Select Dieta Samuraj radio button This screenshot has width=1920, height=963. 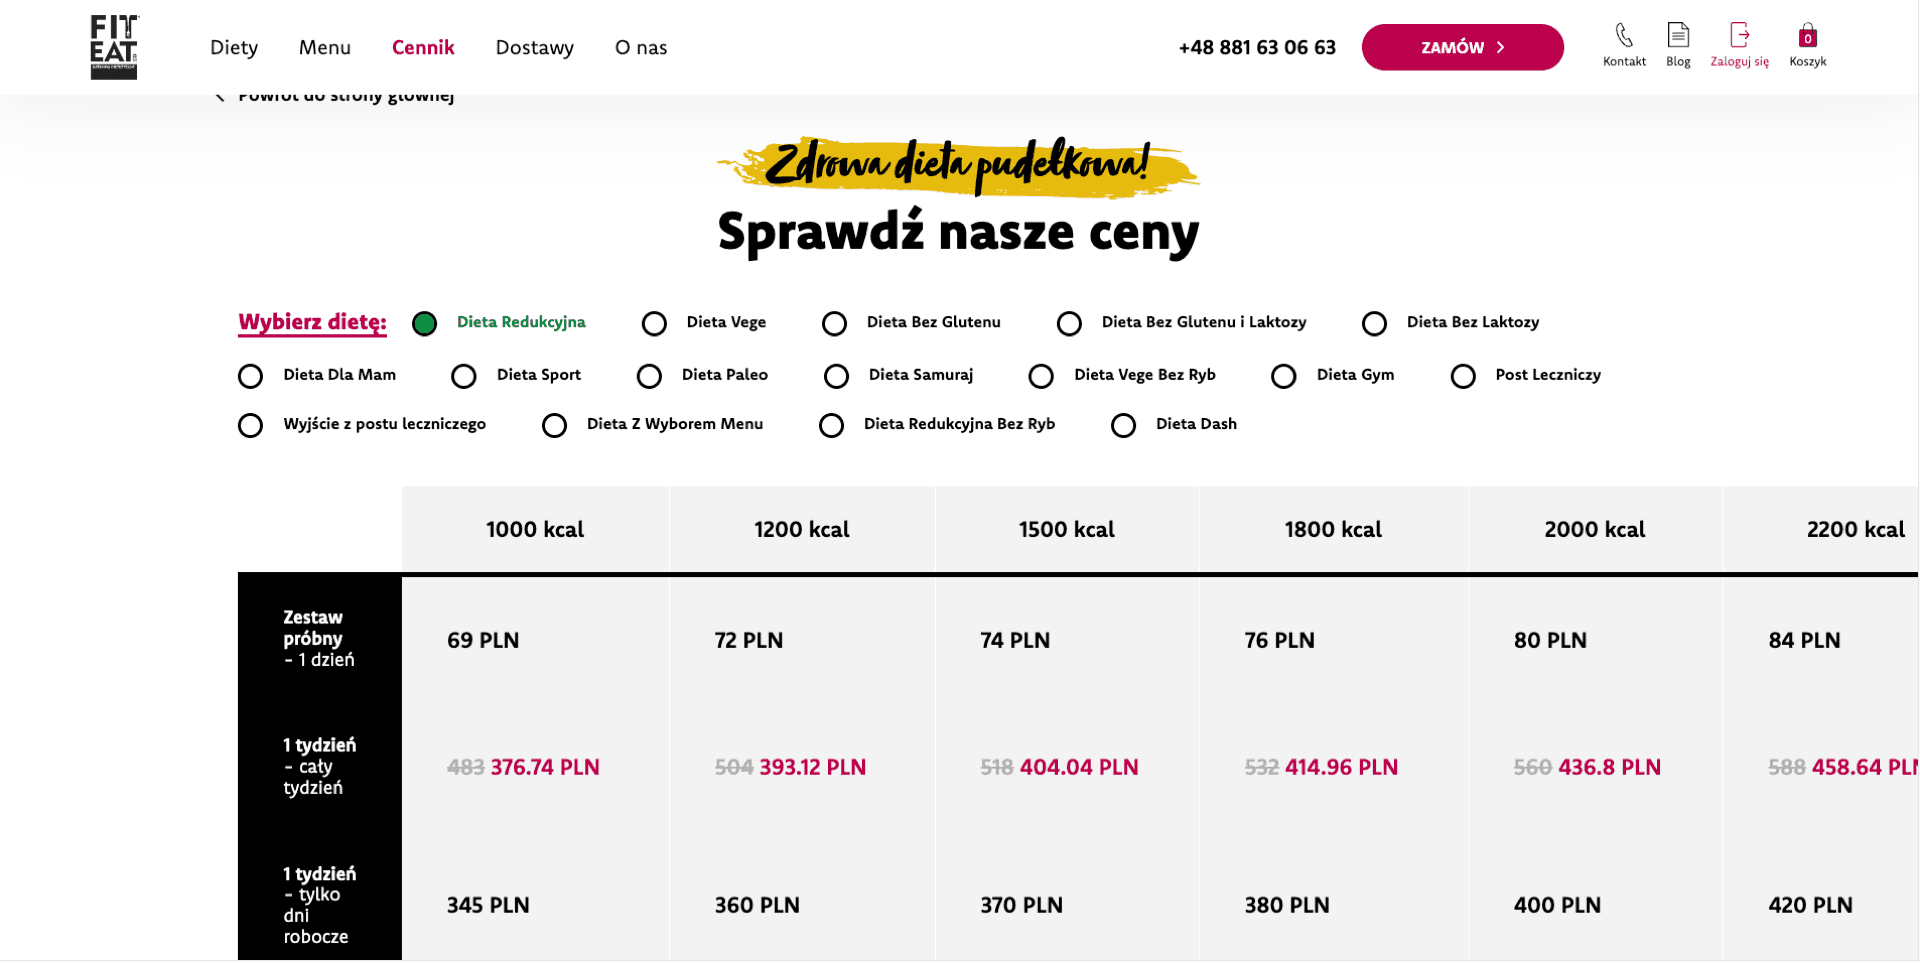pos(836,377)
